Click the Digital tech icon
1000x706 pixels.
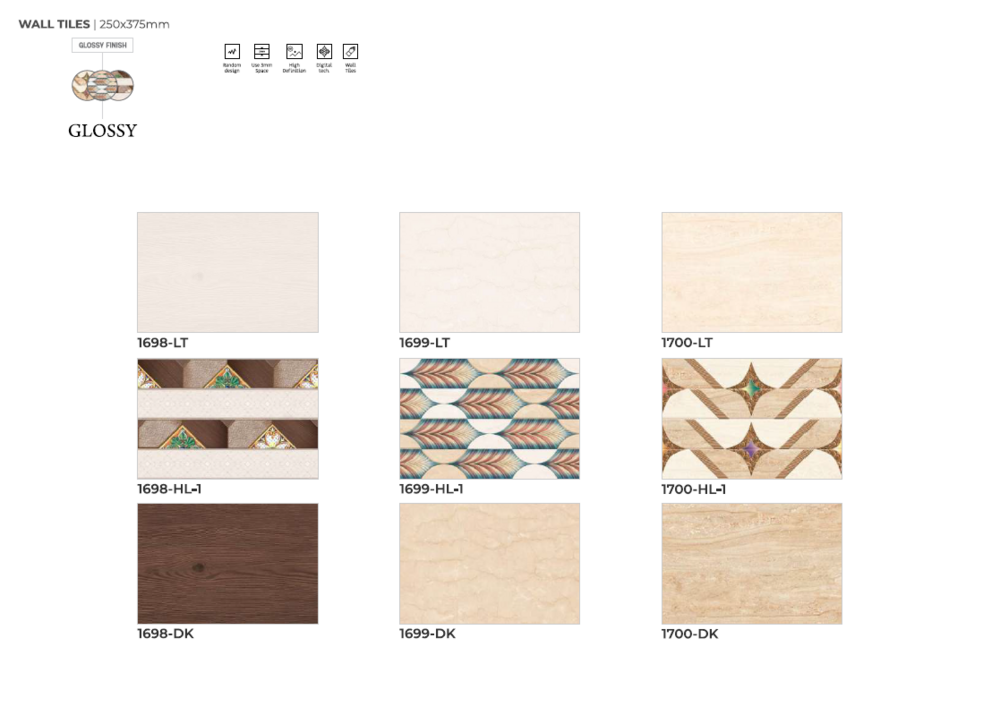[x=324, y=52]
